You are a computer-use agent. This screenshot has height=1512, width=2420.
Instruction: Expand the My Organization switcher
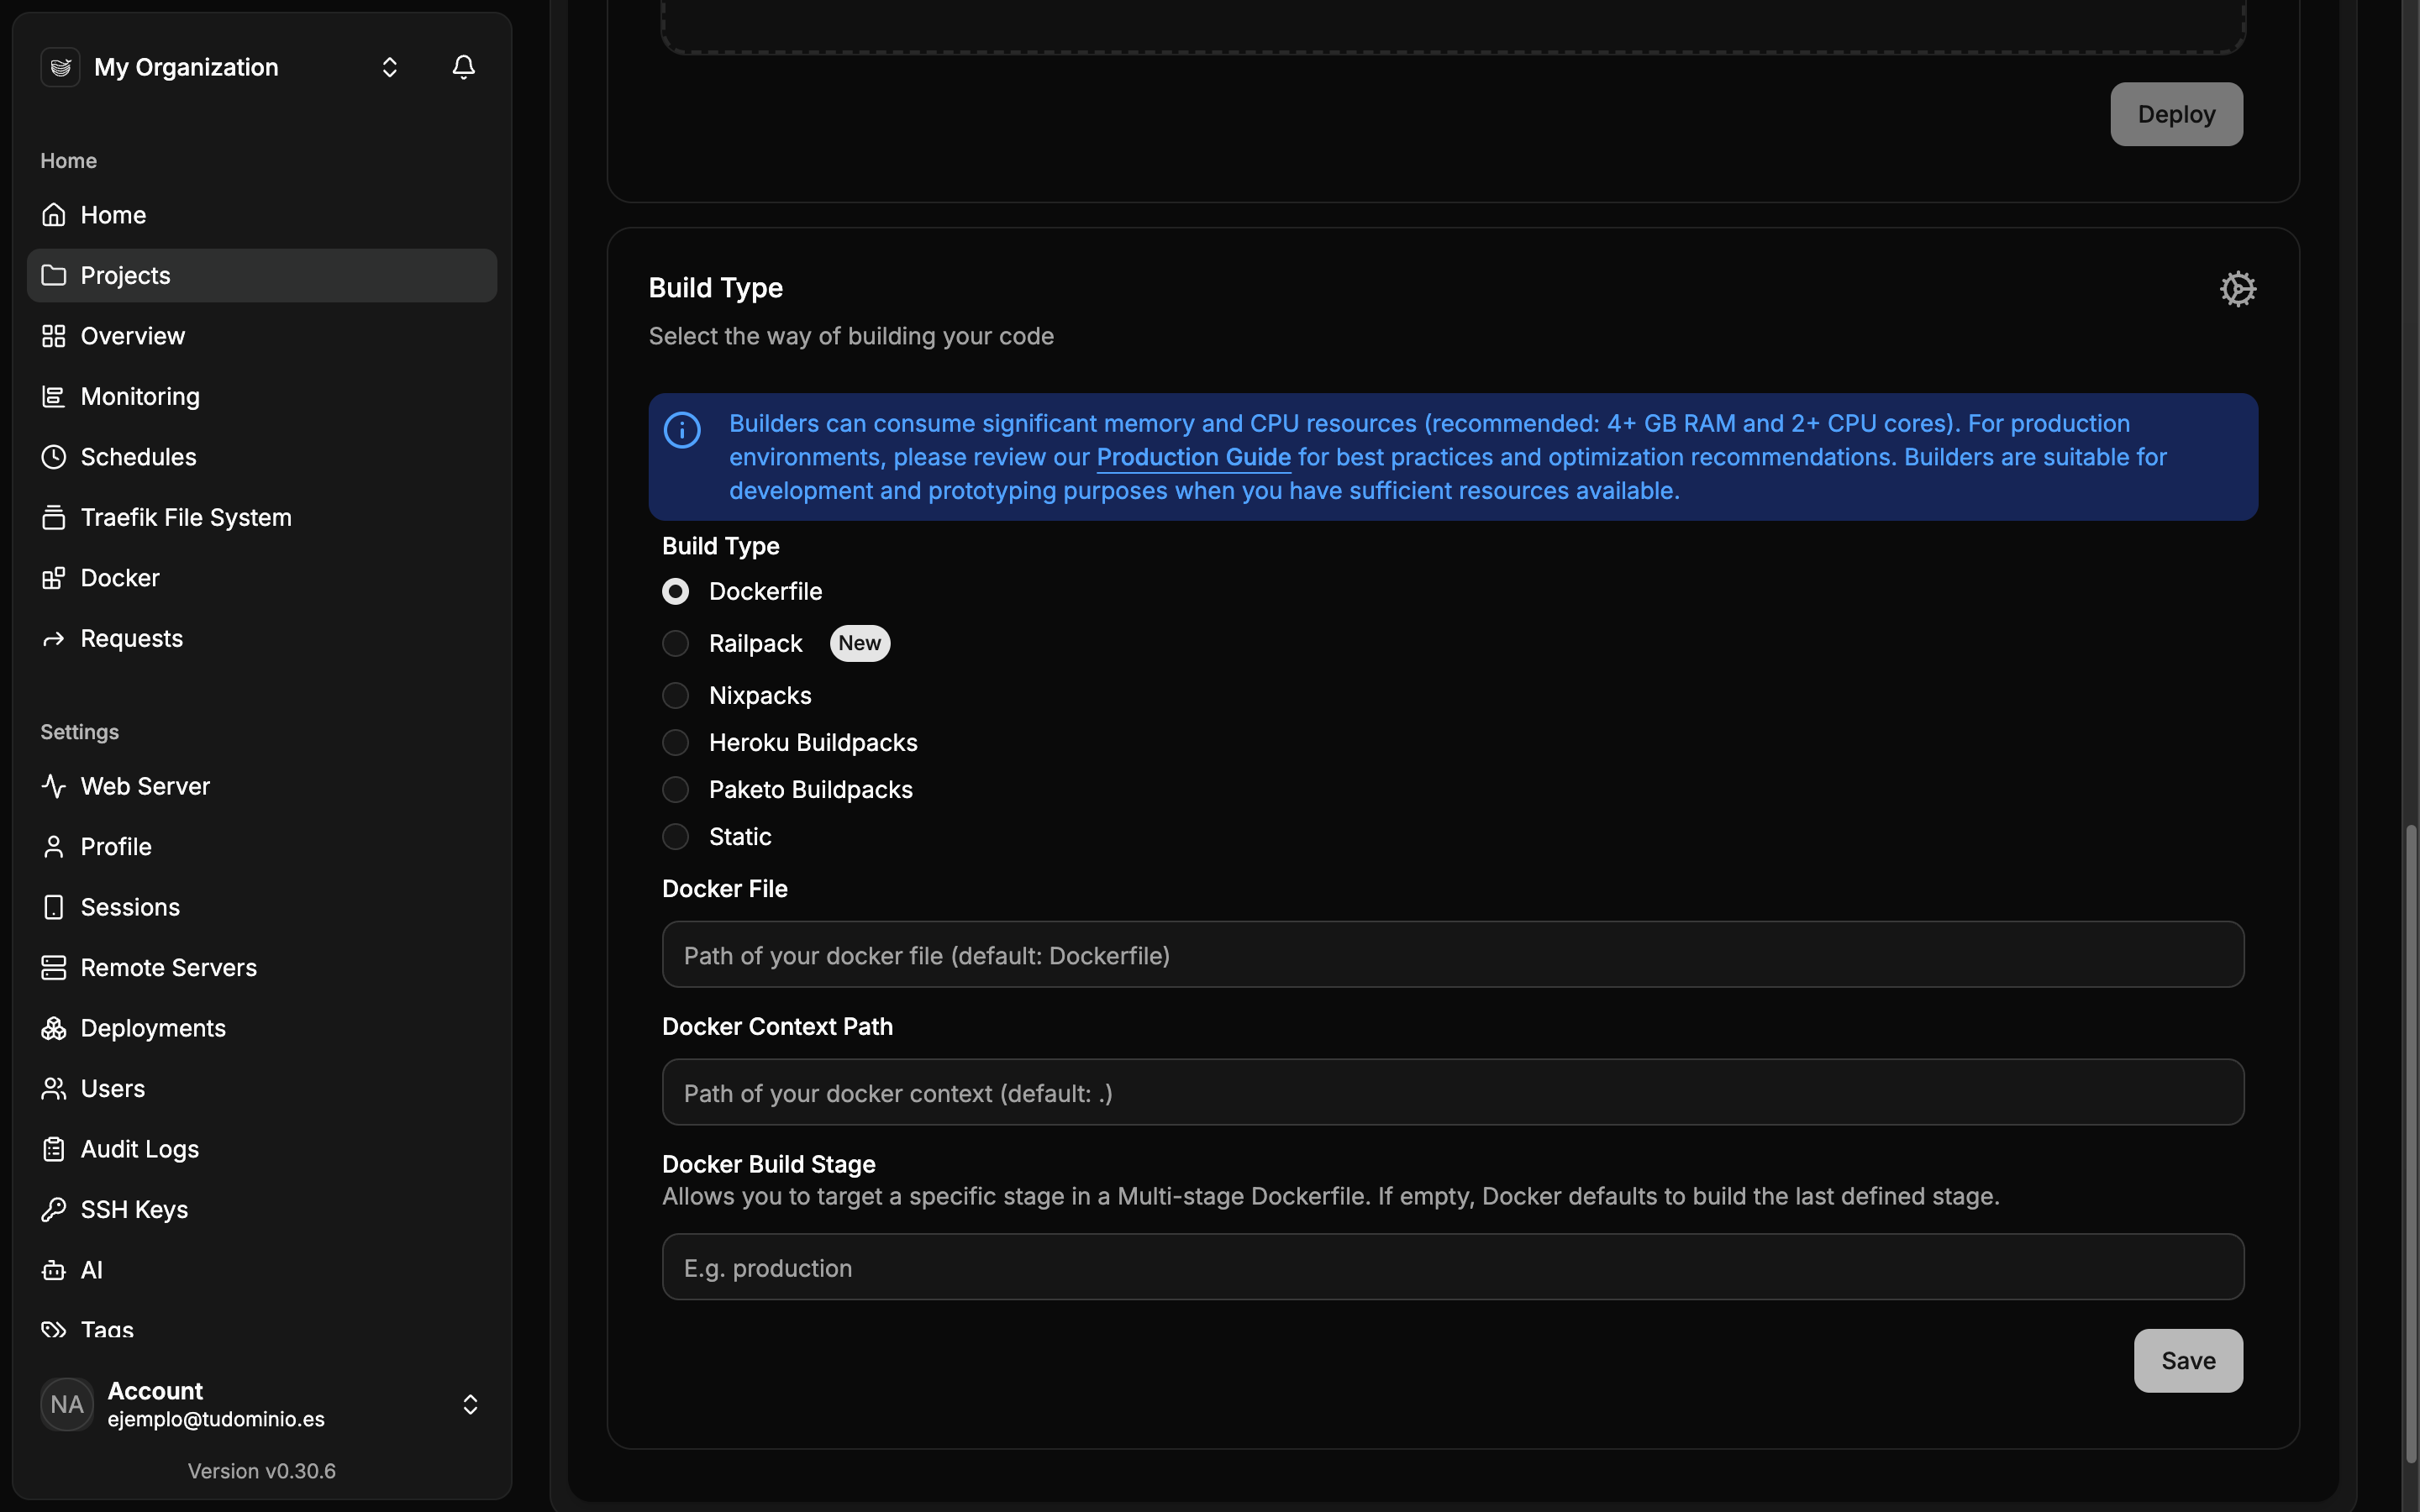[x=390, y=67]
